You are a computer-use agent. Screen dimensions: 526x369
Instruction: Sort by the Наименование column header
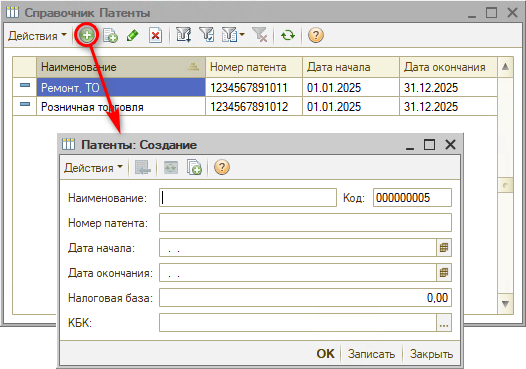tap(121, 67)
